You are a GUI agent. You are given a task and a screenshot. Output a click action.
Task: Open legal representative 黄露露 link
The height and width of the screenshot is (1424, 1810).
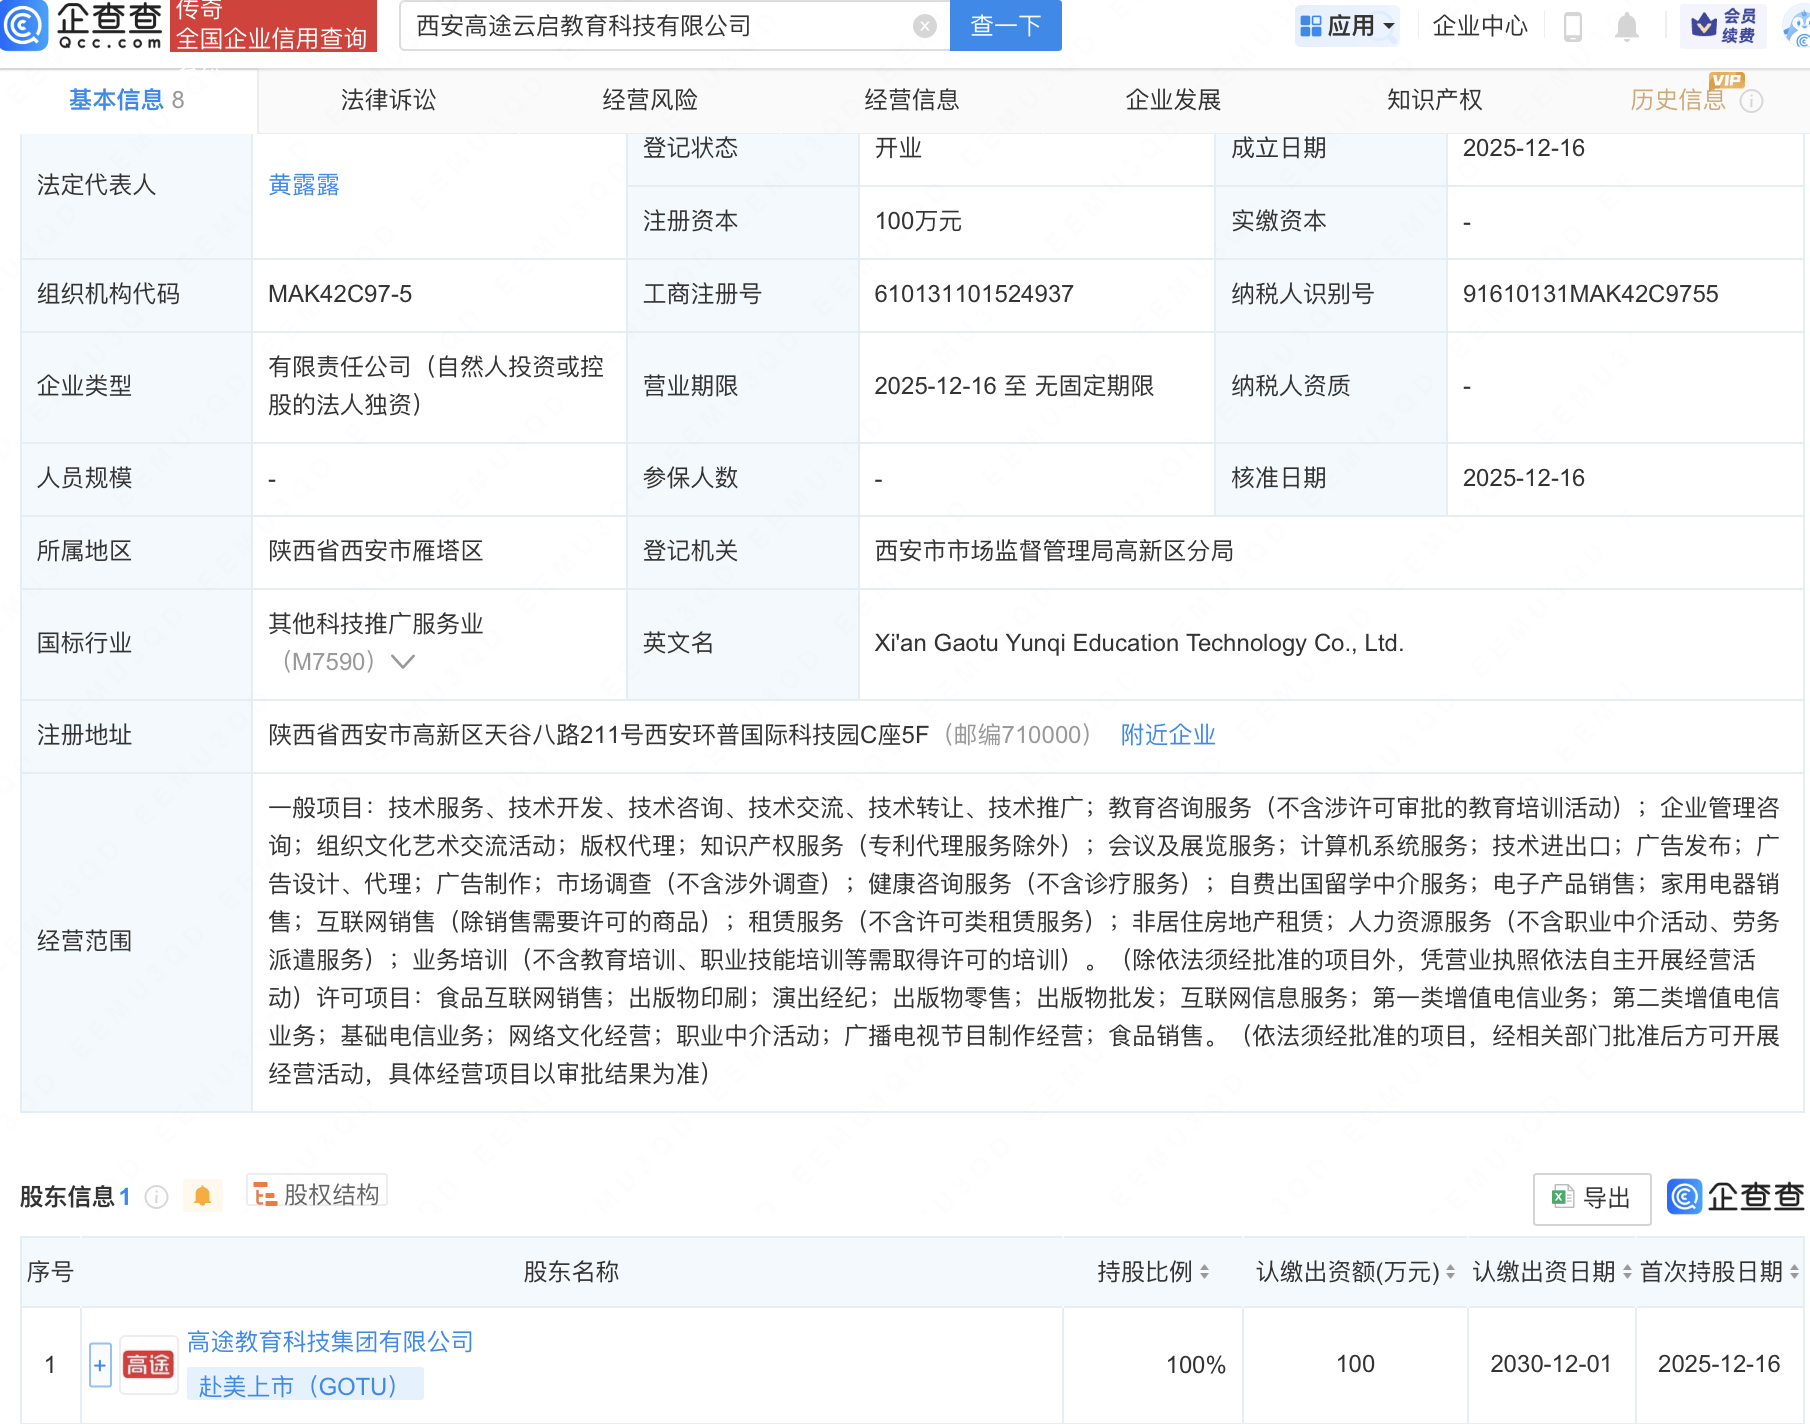[x=304, y=185]
